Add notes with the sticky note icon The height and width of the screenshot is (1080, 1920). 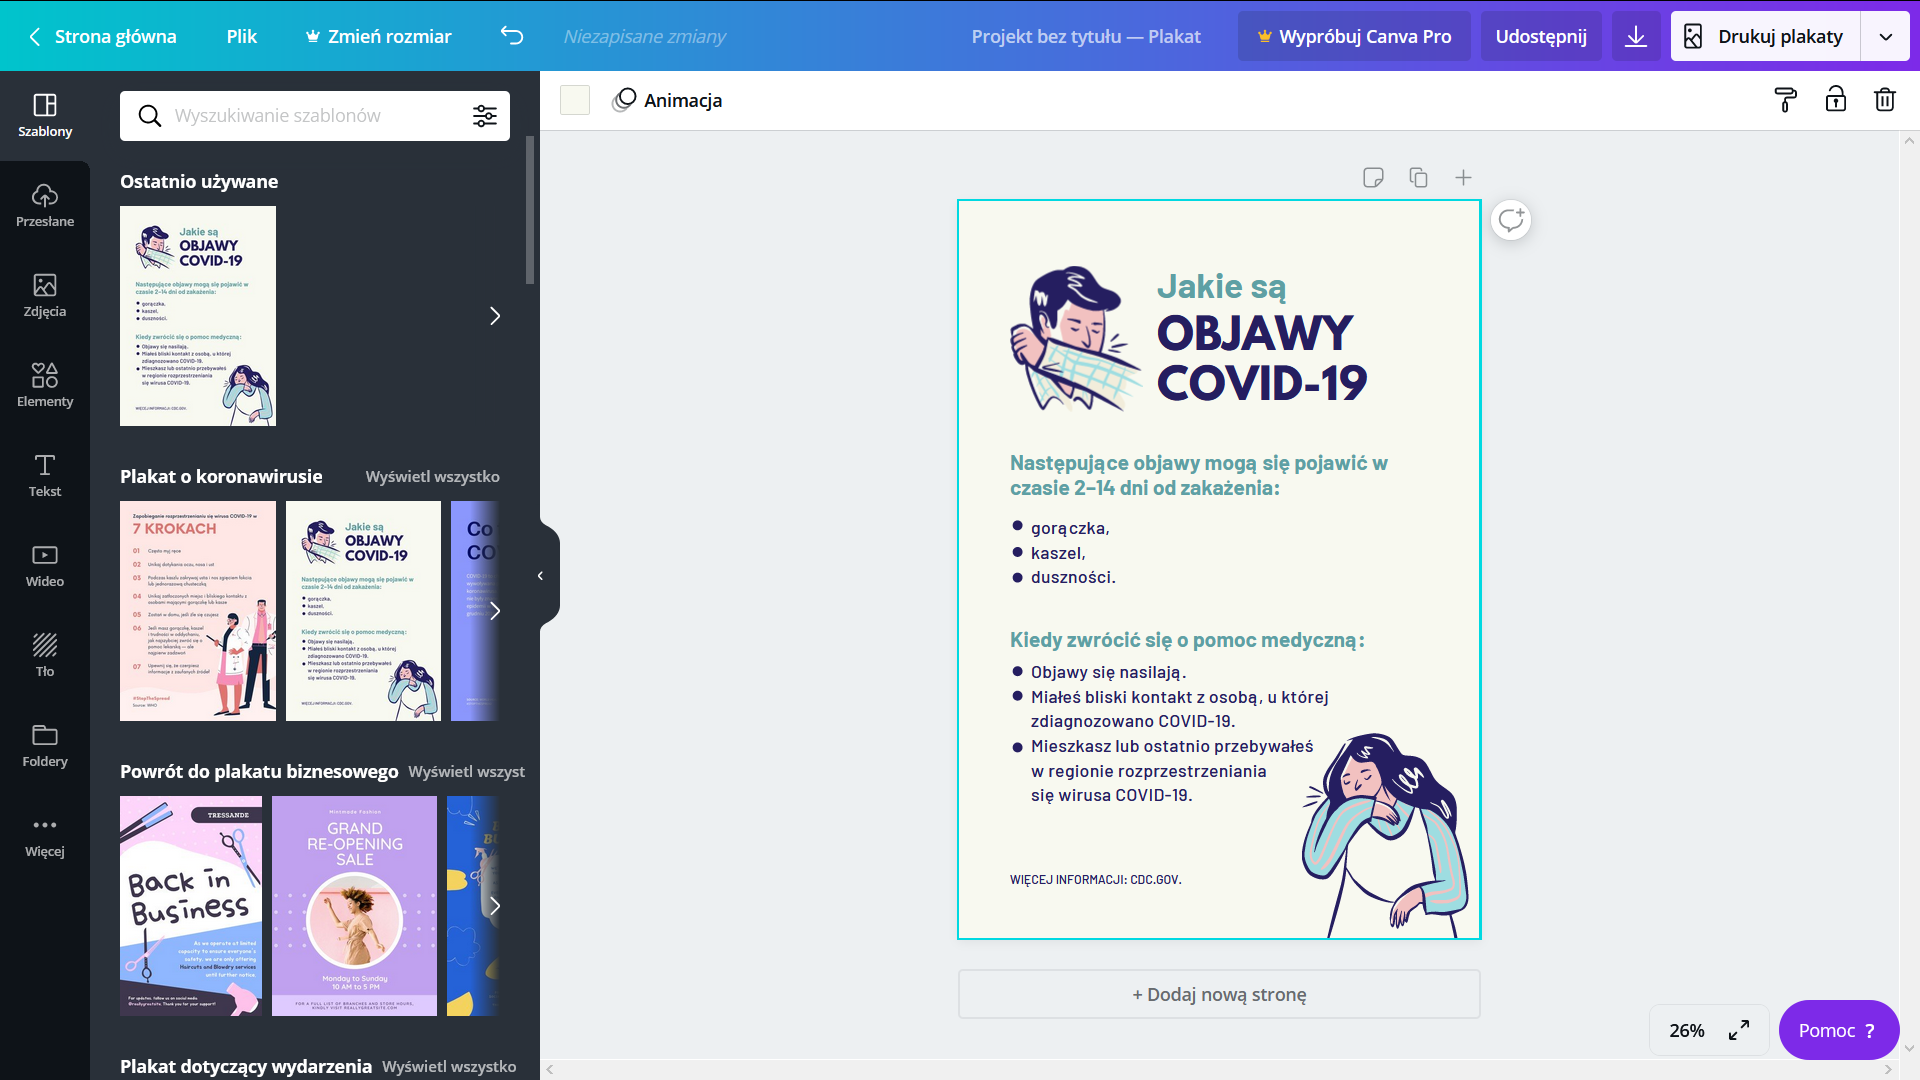[1373, 178]
